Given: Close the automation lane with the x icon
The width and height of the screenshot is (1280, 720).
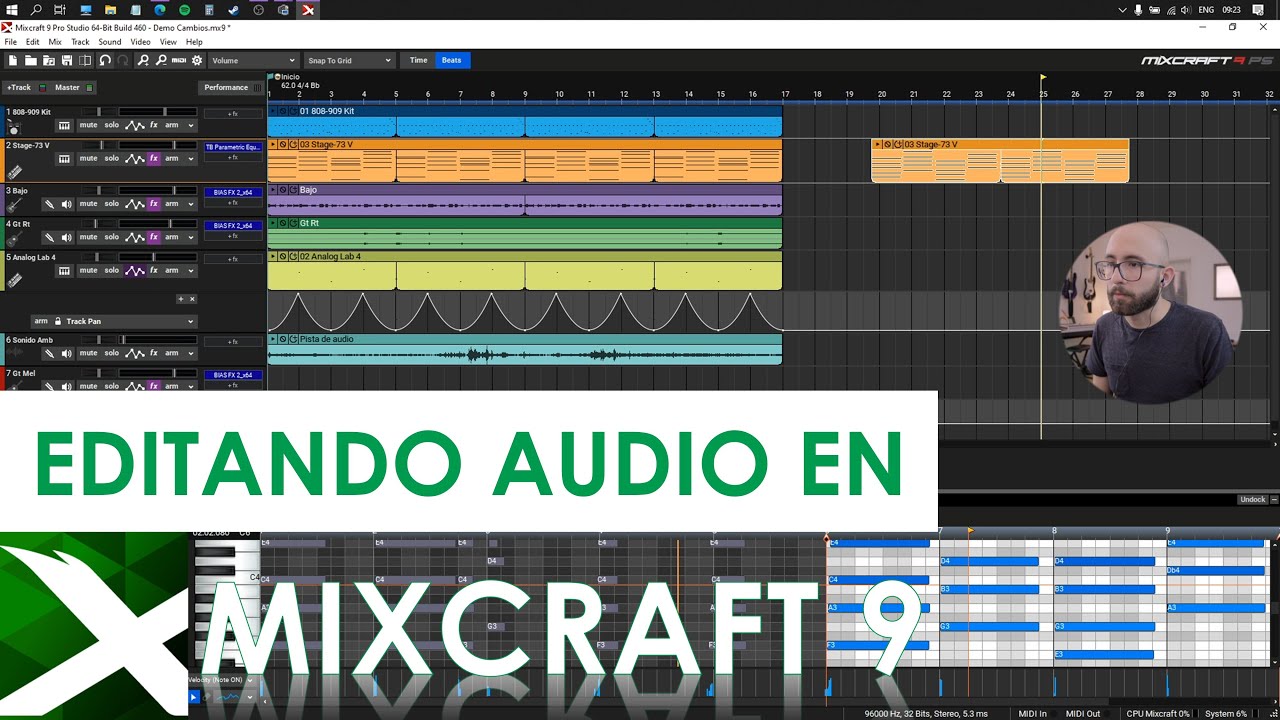Looking at the screenshot, I should (192, 299).
